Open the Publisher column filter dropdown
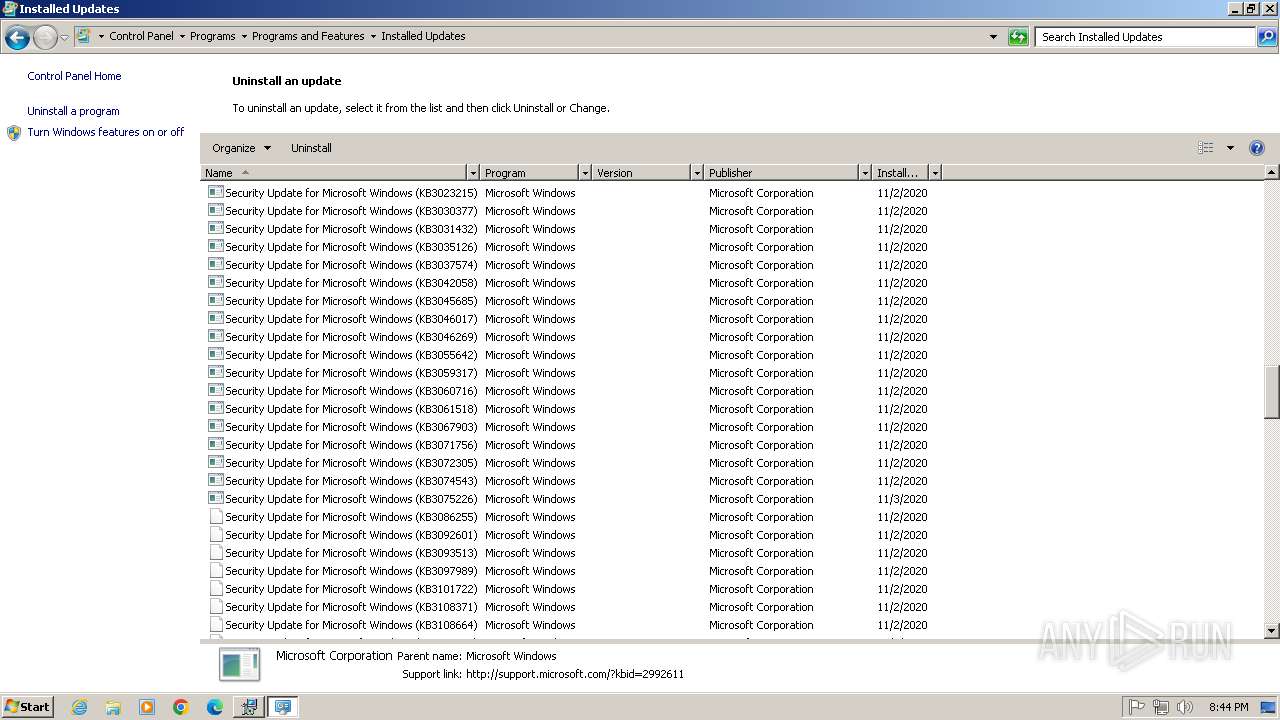This screenshot has height=720, width=1280. click(x=865, y=173)
